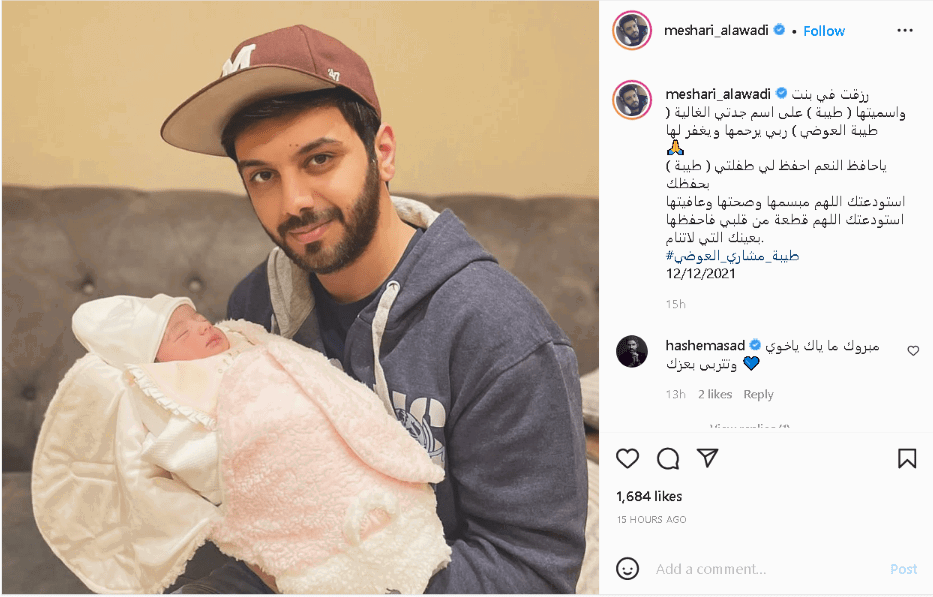
Task: Save post with bookmark icon
Action: point(907,458)
